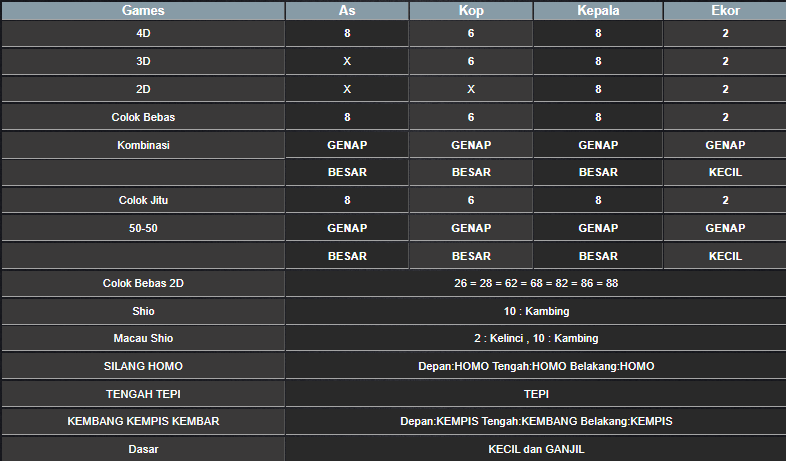
Task: Click the Kop column header
Action: [471, 11]
